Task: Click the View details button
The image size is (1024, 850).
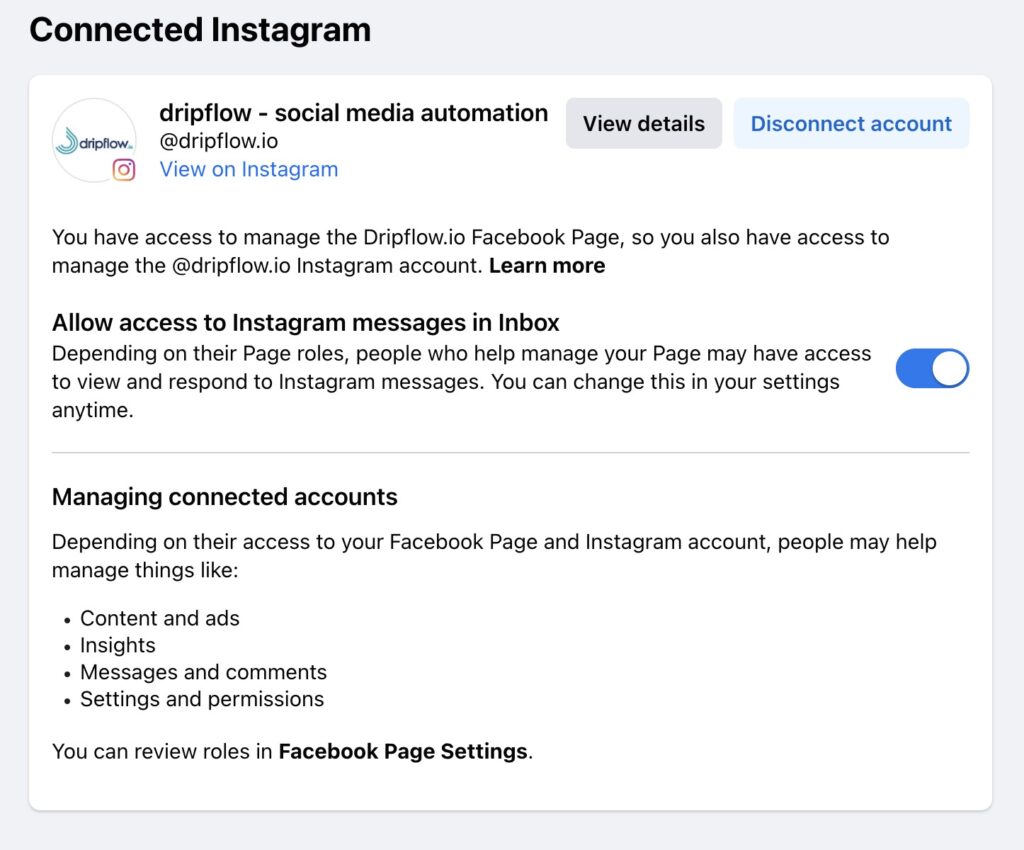Action: click(x=643, y=123)
